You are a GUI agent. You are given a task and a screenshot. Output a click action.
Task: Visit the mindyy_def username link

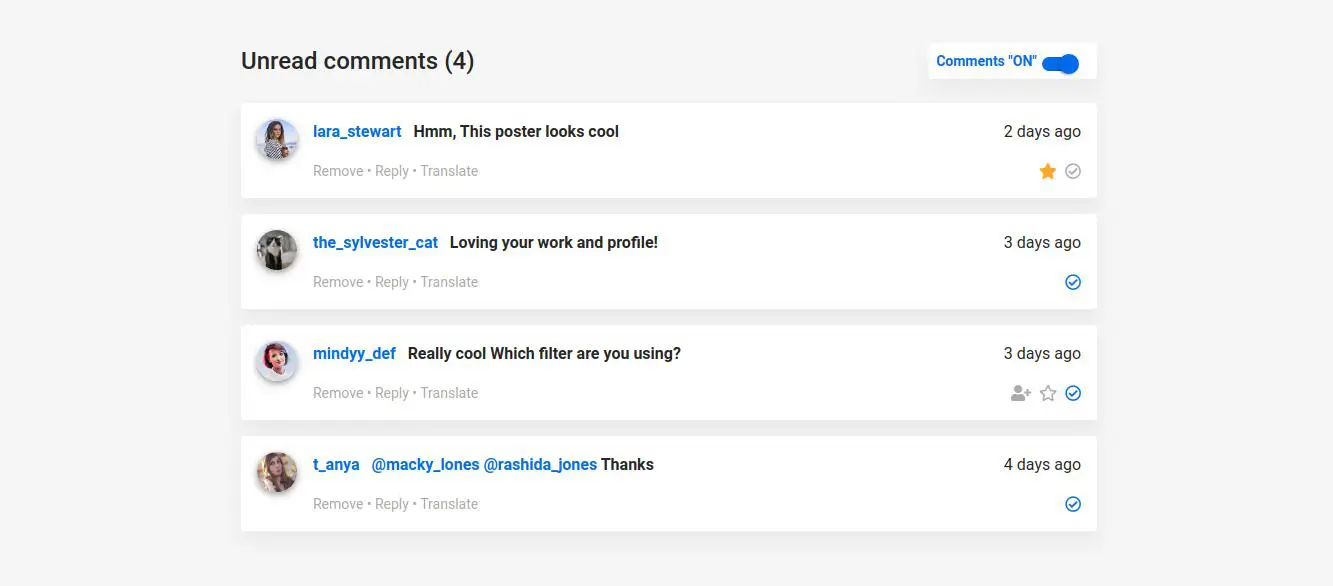point(354,354)
